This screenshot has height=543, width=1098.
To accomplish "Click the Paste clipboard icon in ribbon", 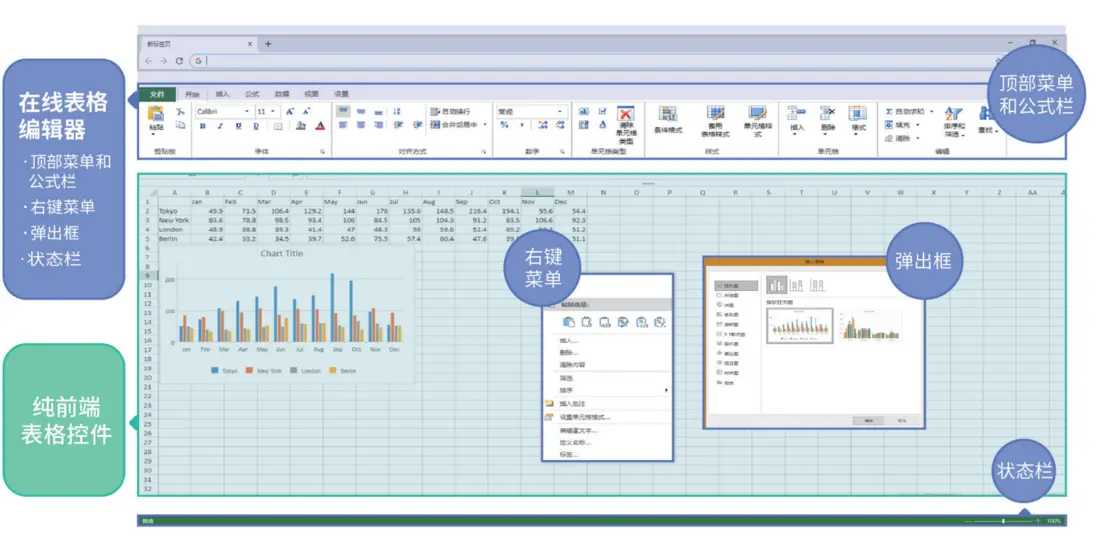I will coord(155,114).
